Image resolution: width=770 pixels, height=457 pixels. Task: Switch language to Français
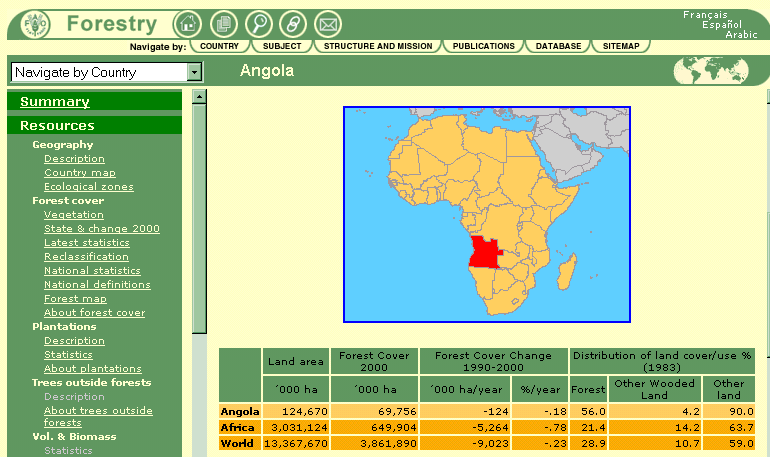click(x=706, y=15)
